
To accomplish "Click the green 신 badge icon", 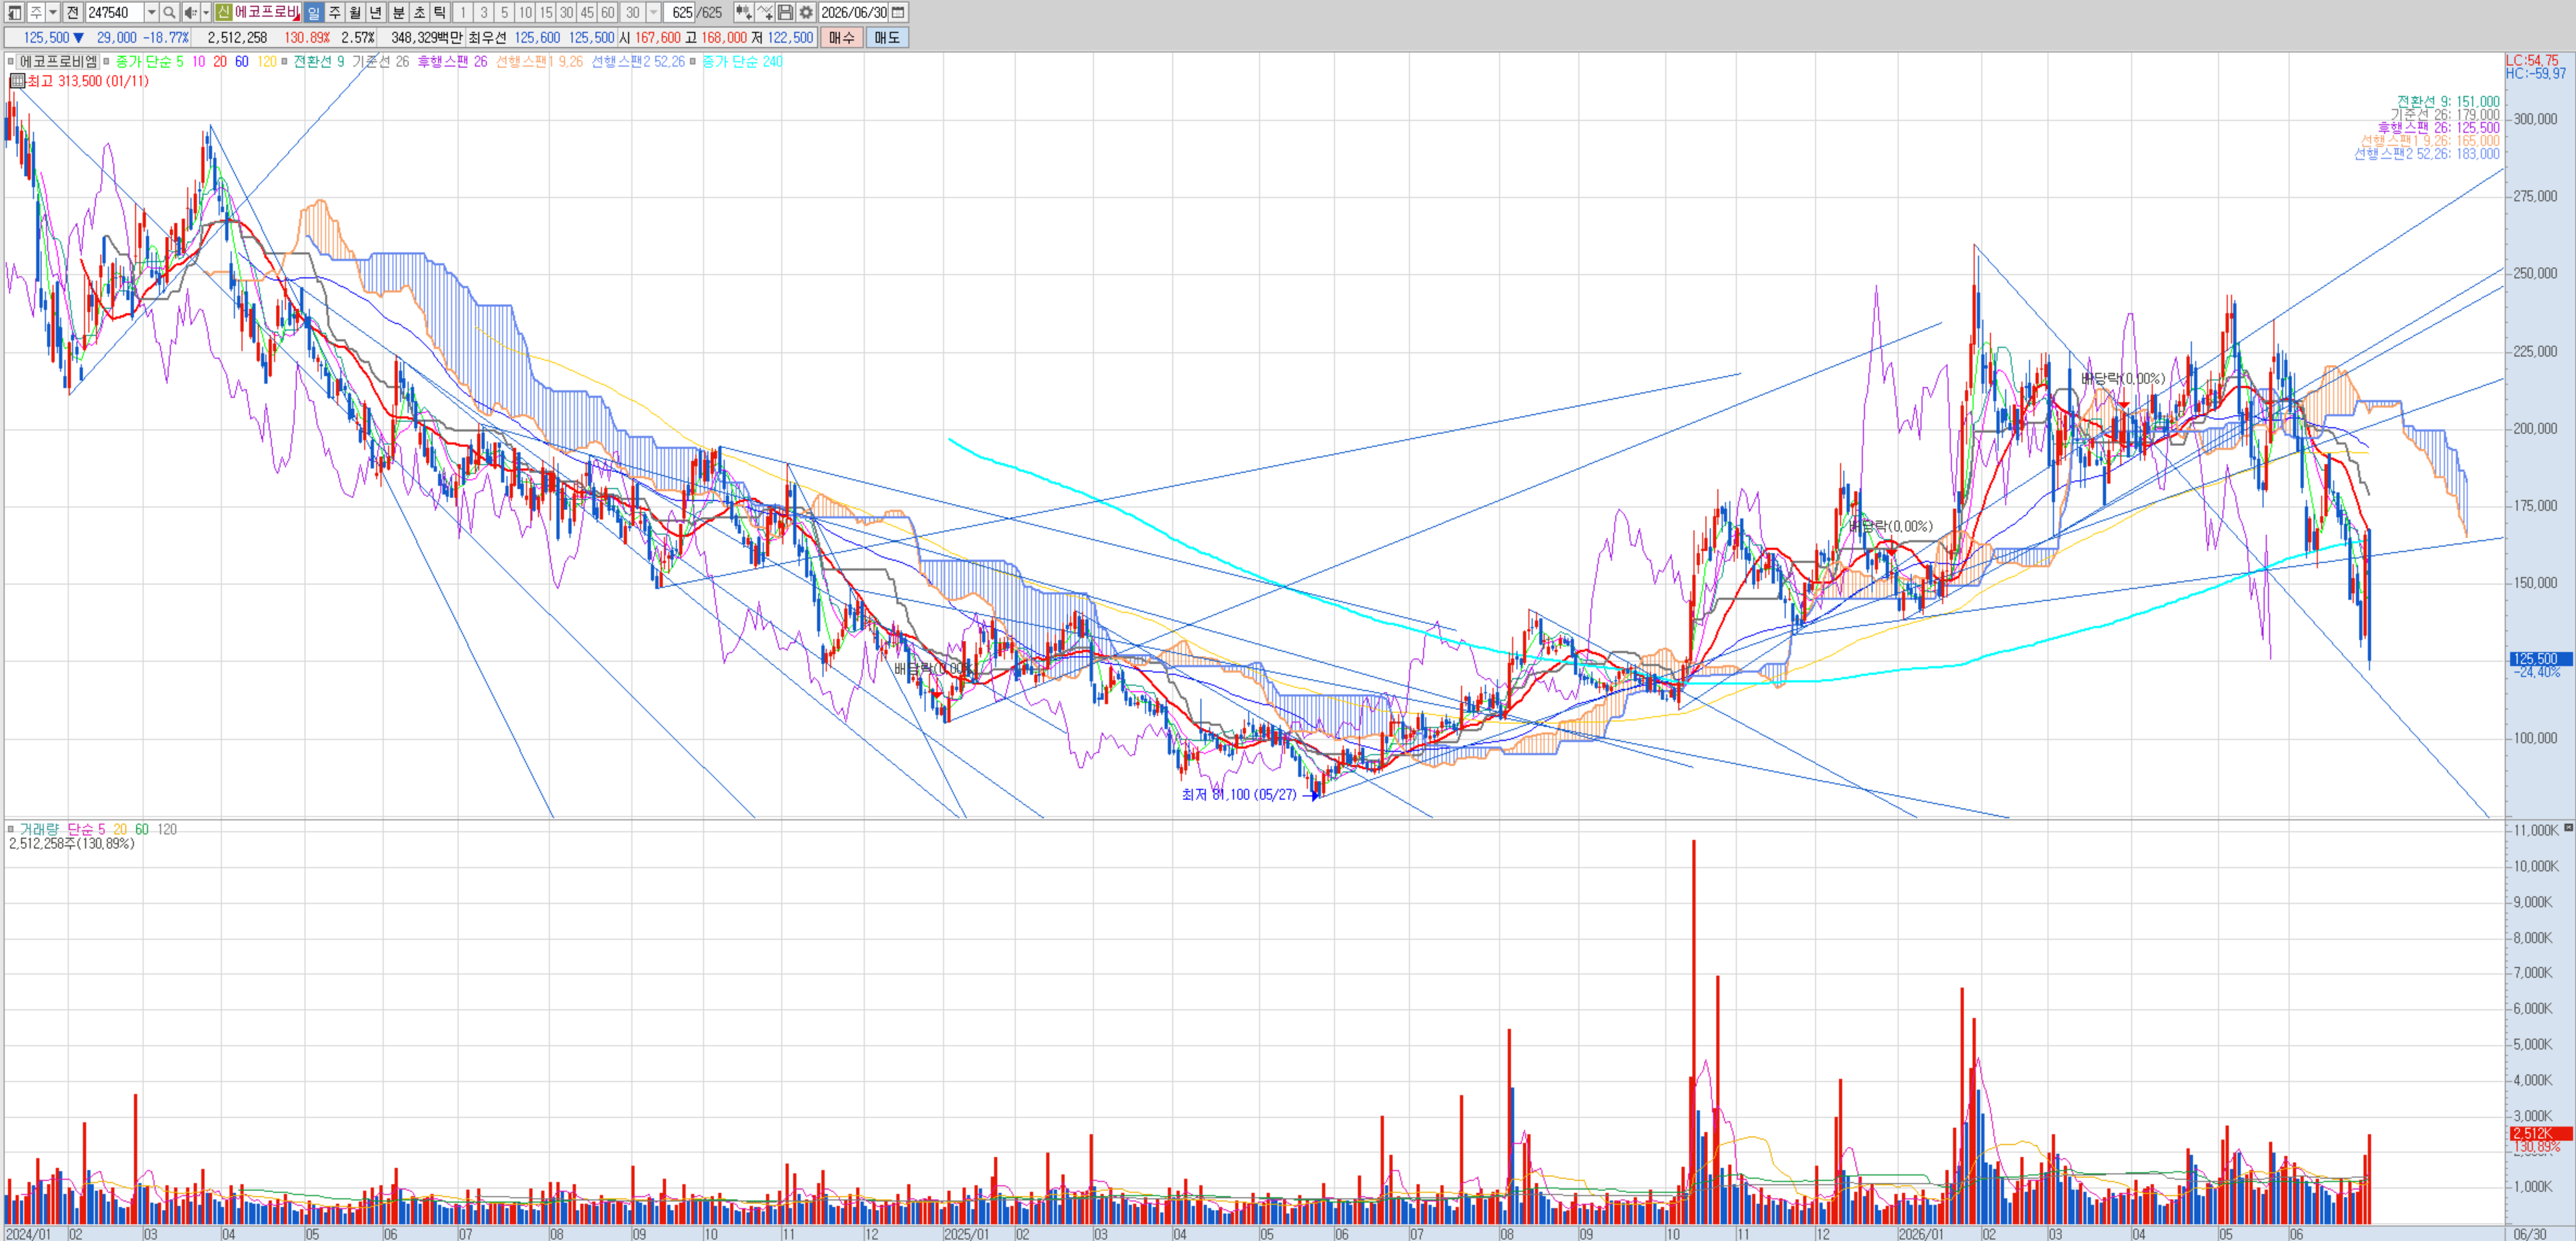I will (x=224, y=12).
